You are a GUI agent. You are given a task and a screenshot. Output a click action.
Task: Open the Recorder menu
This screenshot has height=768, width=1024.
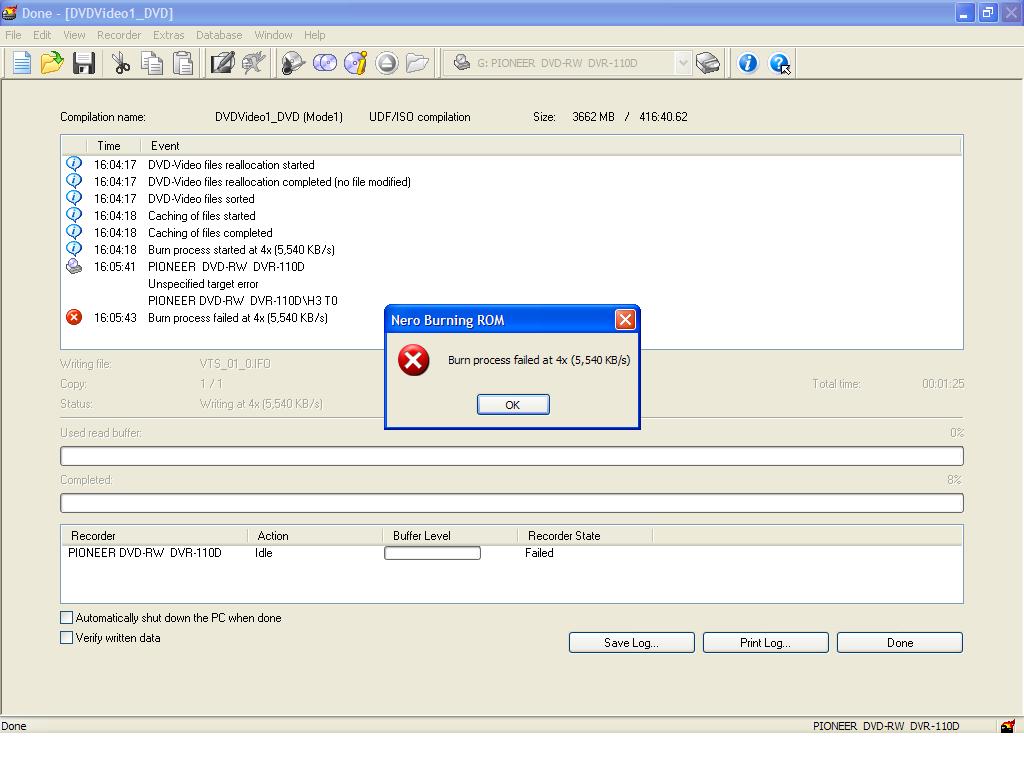pyautogui.click(x=119, y=35)
